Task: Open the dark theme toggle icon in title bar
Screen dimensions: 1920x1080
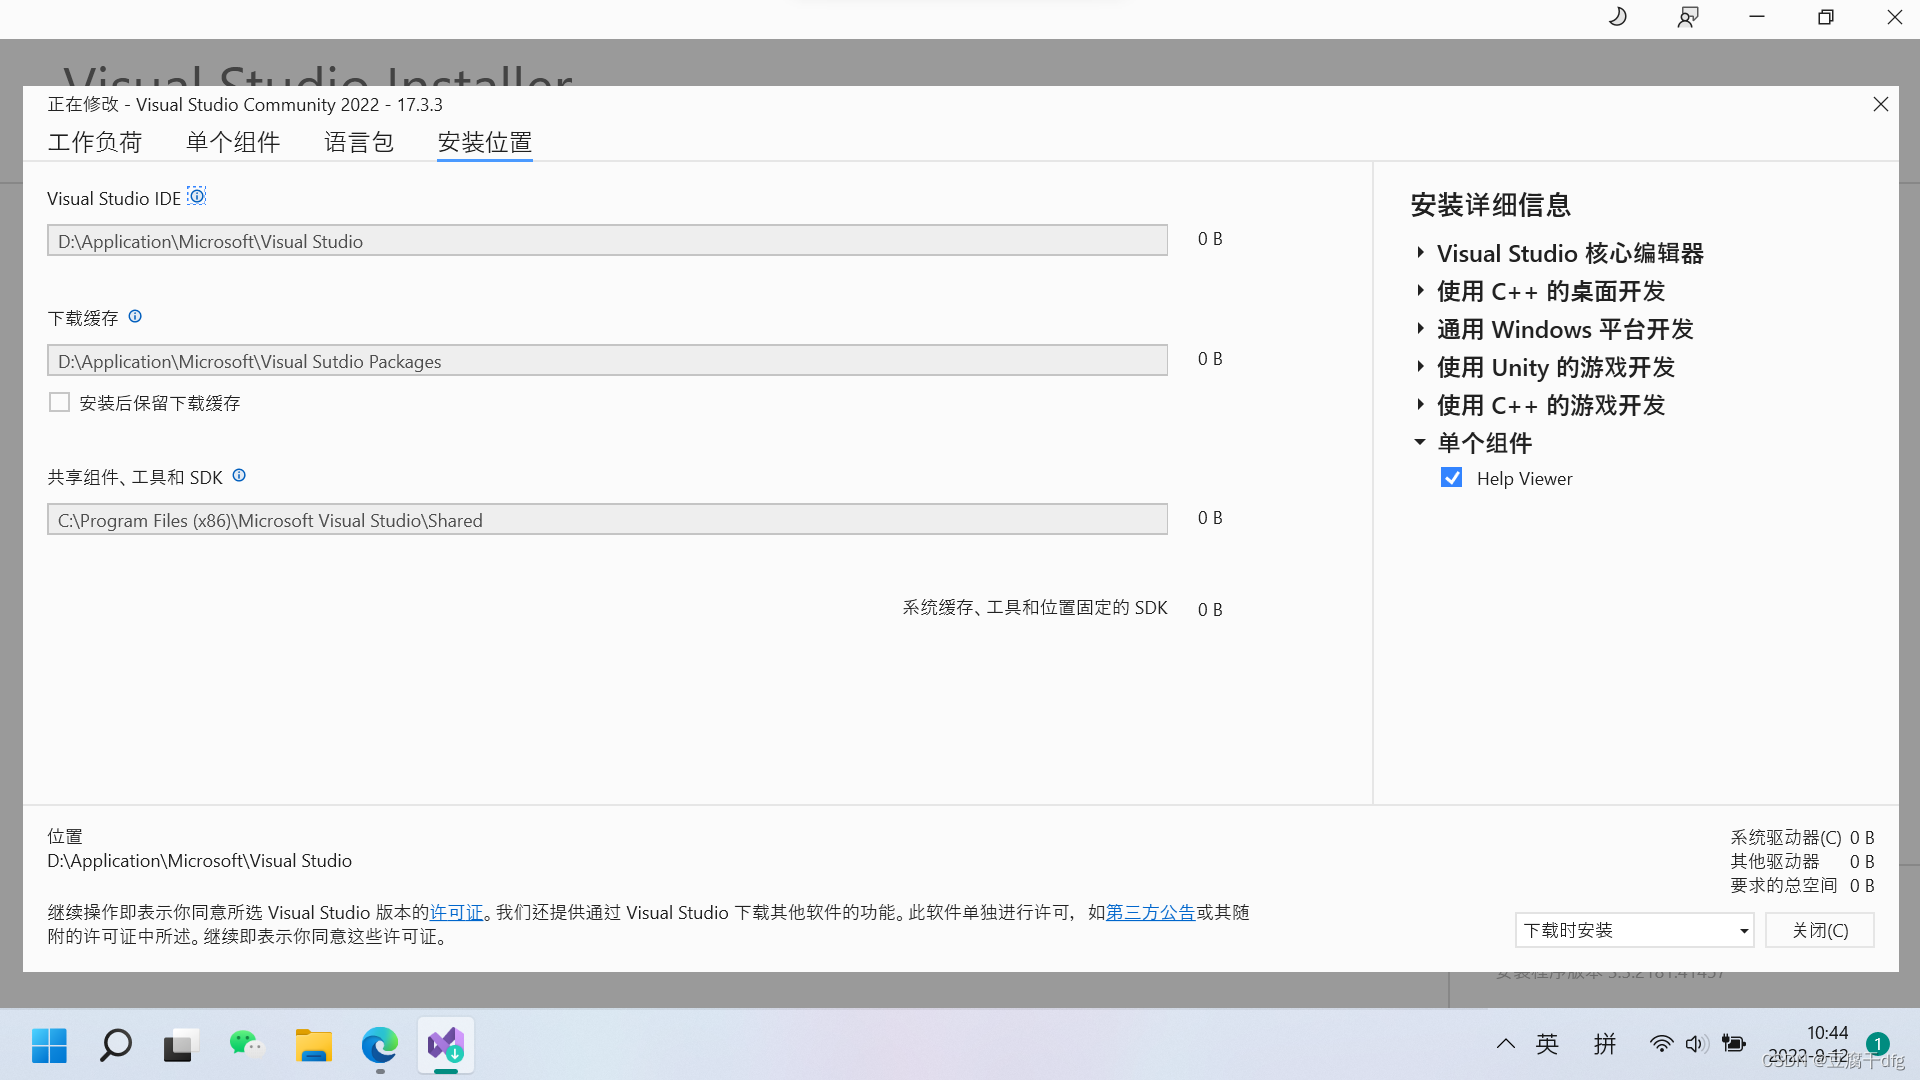Action: click(1617, 17)
